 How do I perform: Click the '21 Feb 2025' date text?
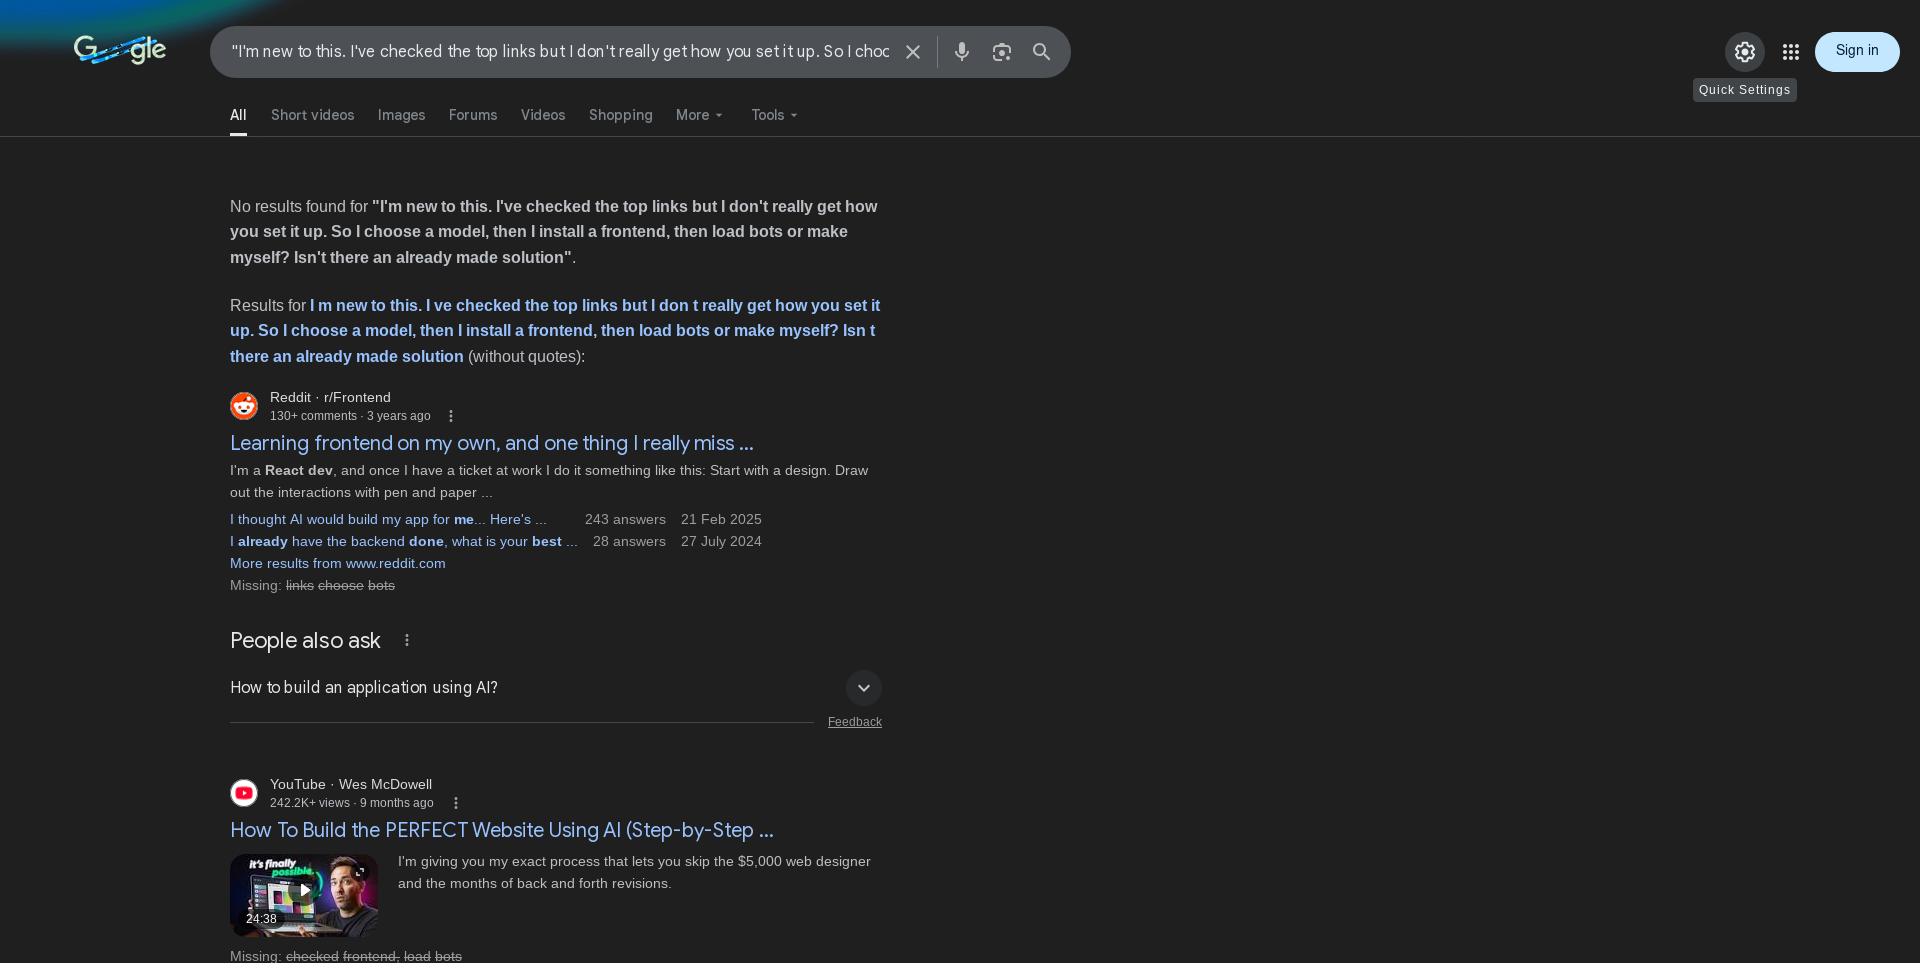[x=721, y=520]
